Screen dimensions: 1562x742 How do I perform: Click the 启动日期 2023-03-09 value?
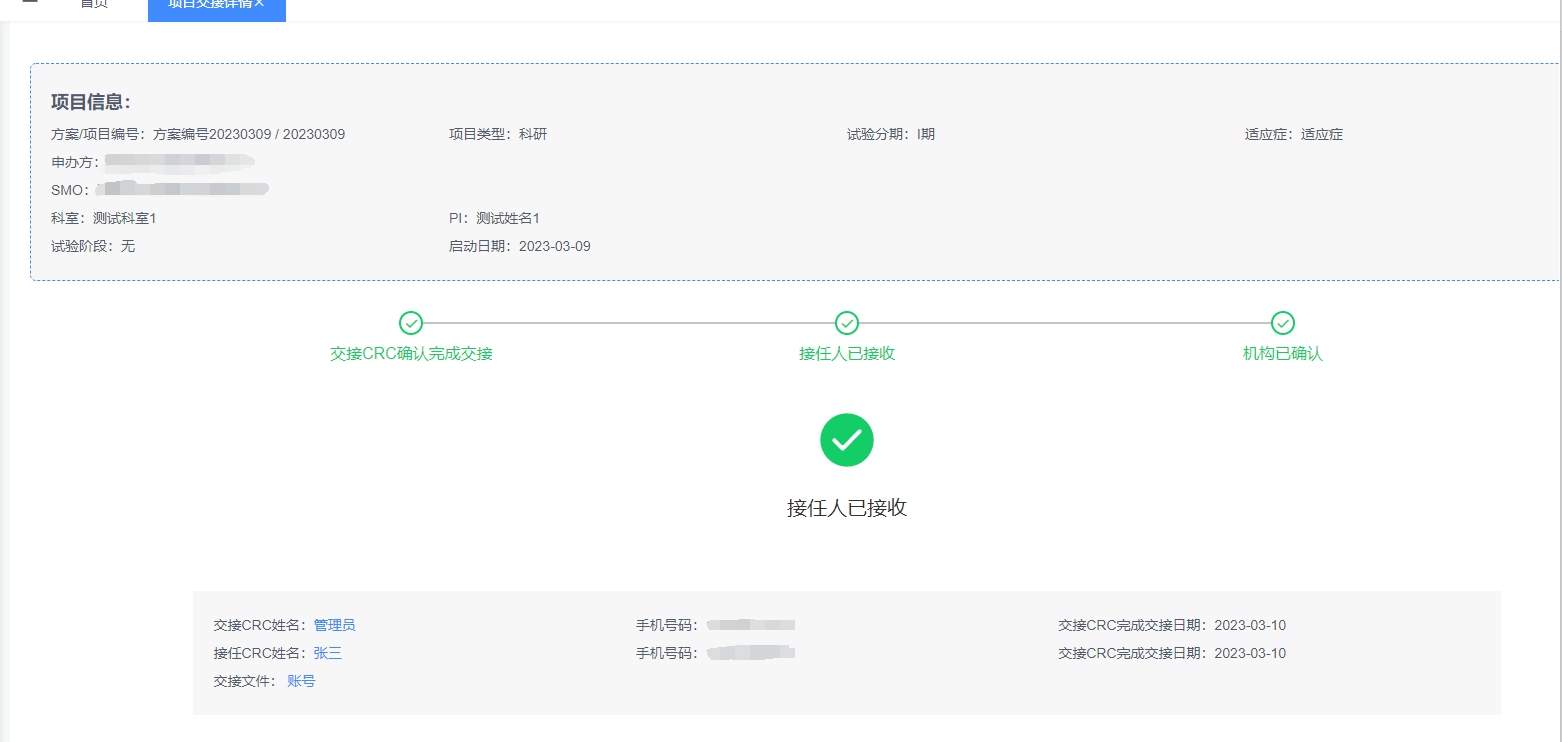[555, 246]
